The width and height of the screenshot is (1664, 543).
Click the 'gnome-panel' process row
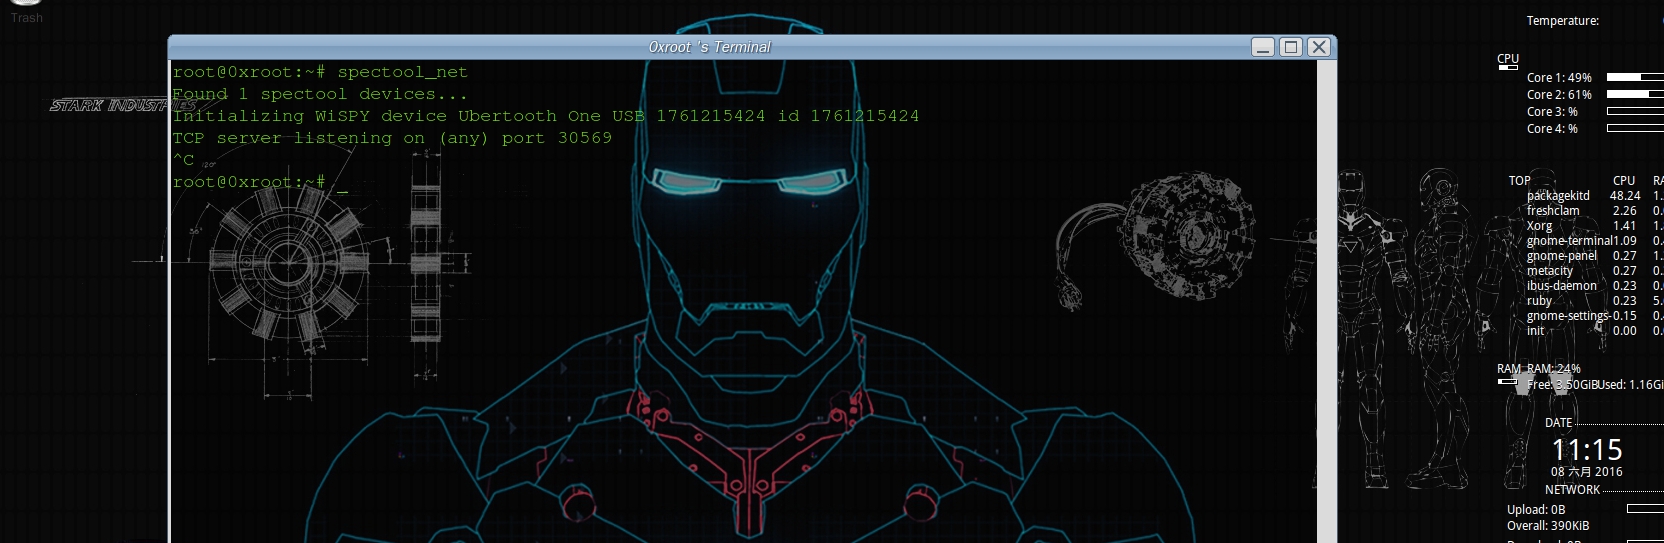click(1595, 256)
